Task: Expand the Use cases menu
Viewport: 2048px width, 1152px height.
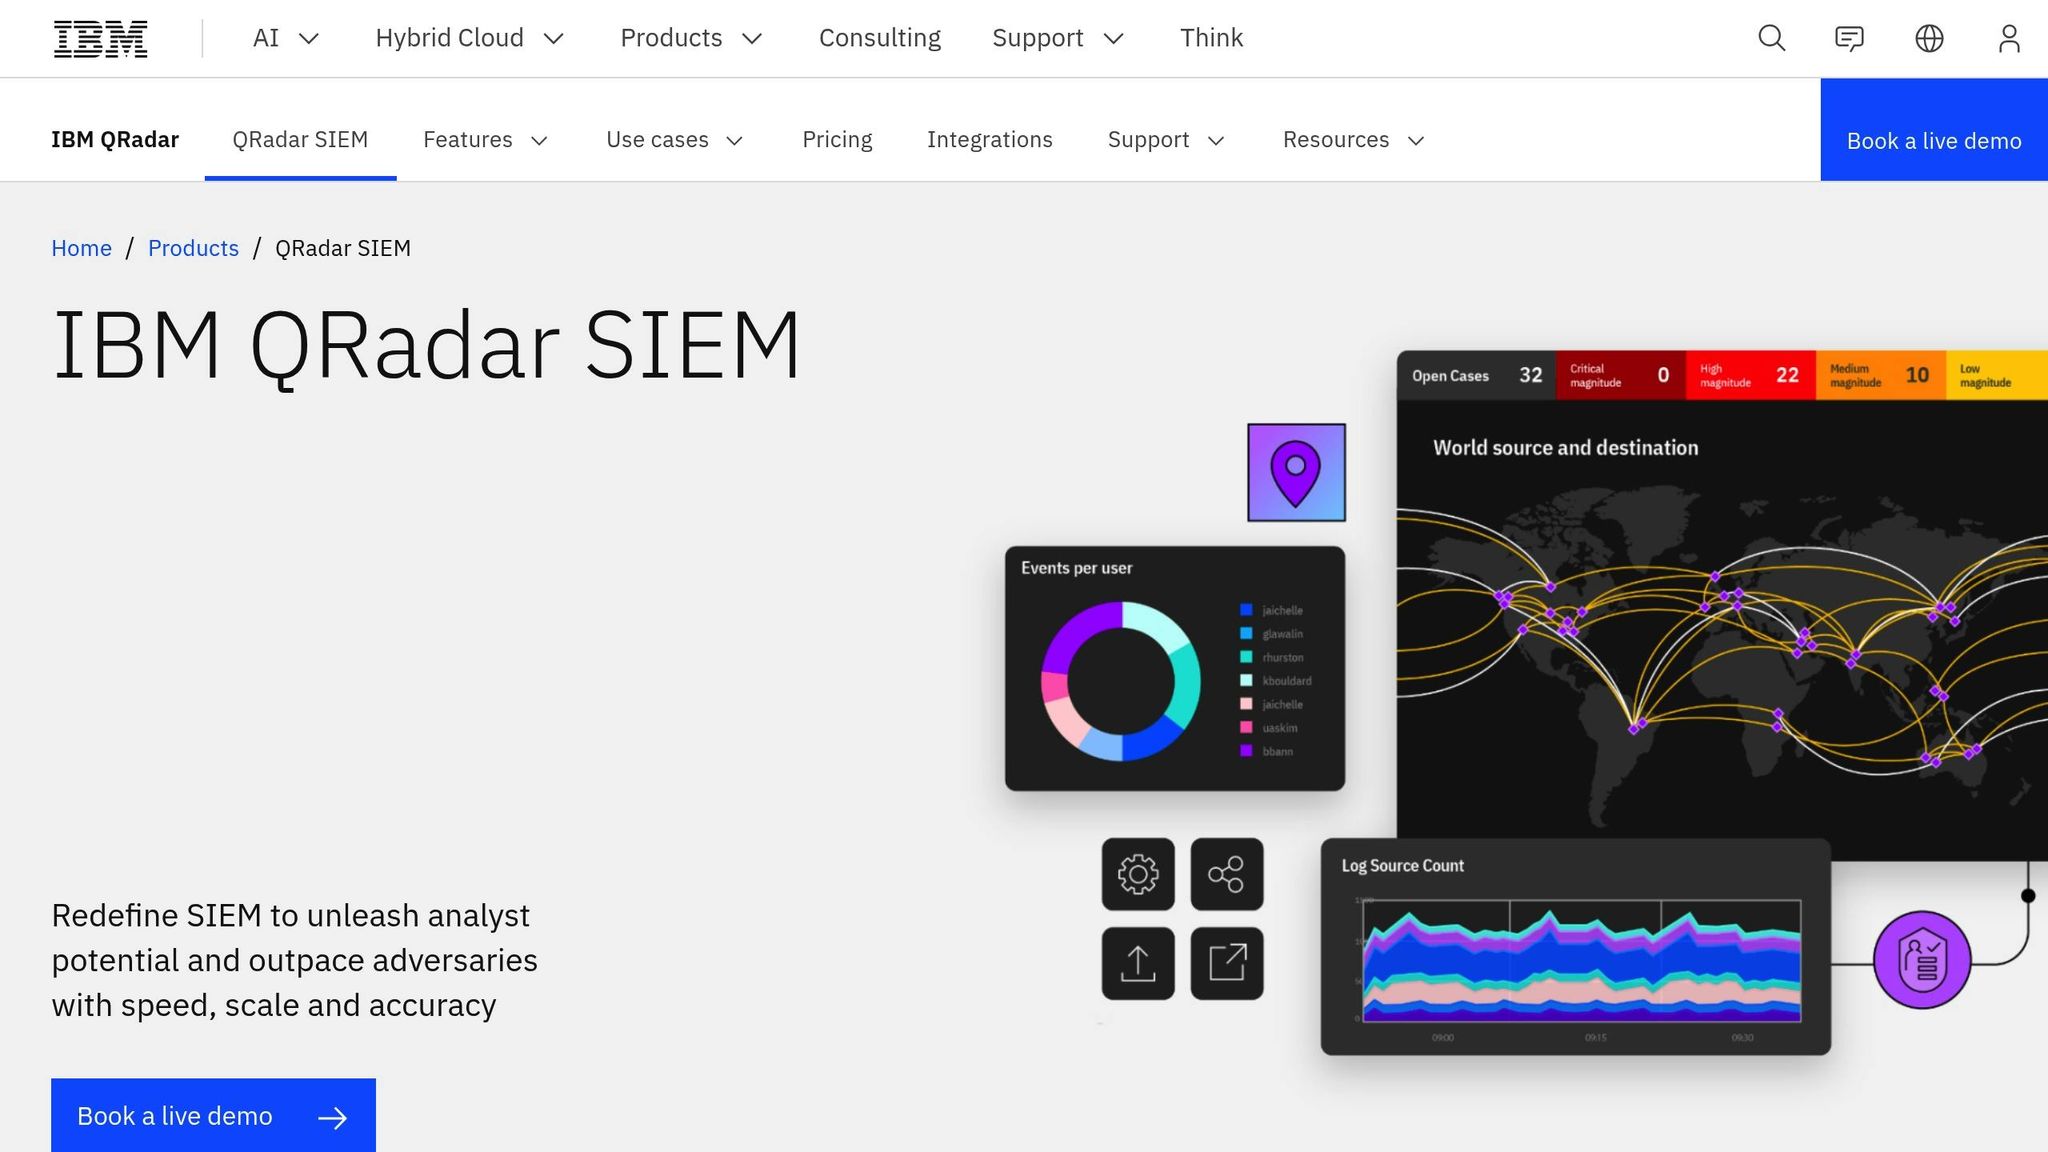Action: click(x=674, y=140)
